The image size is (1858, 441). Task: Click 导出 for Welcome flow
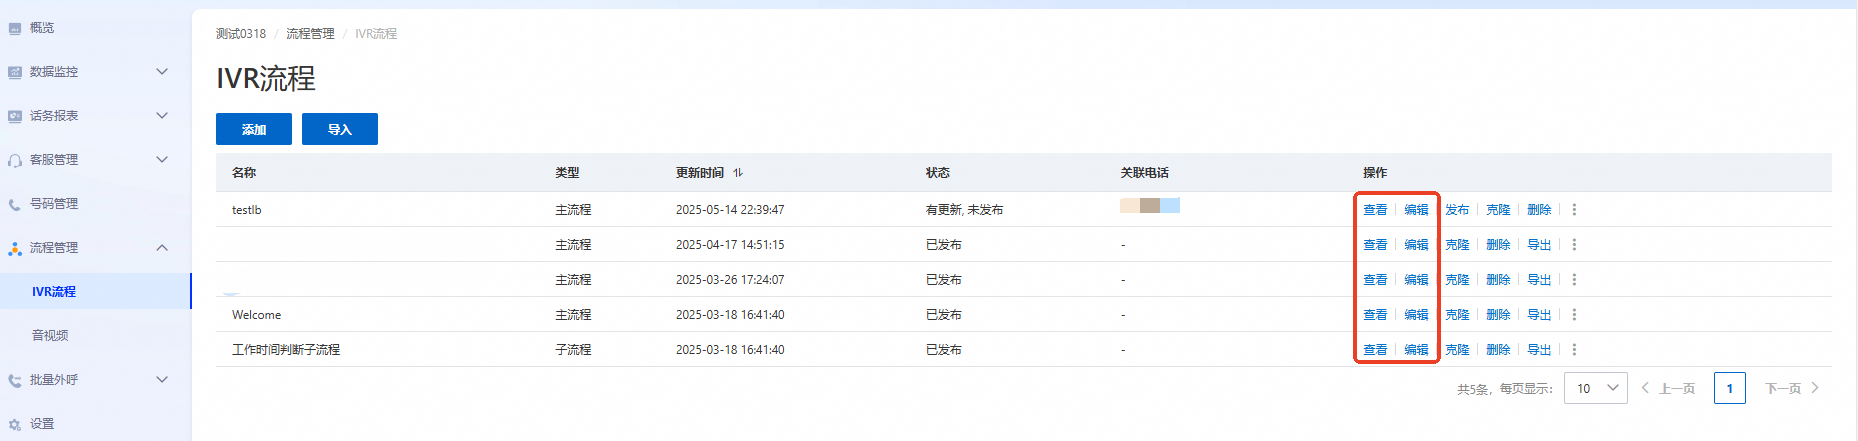tap(1539, 315)
